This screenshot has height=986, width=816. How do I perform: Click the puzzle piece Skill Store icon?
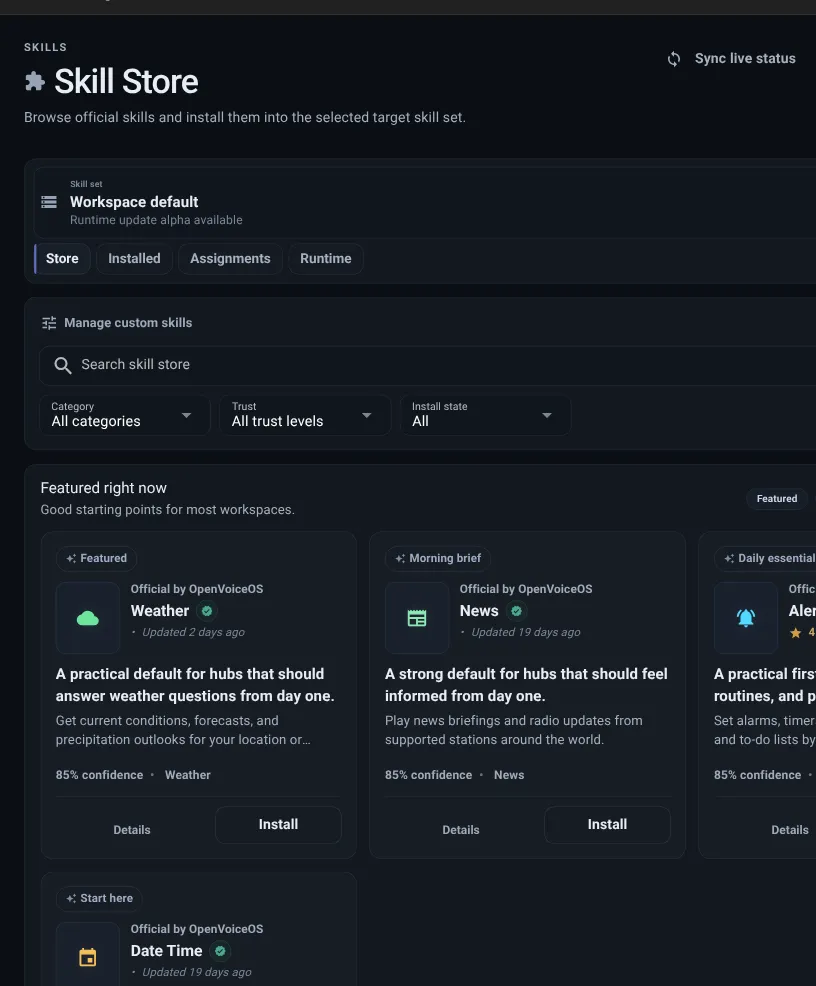pos(33,81)
